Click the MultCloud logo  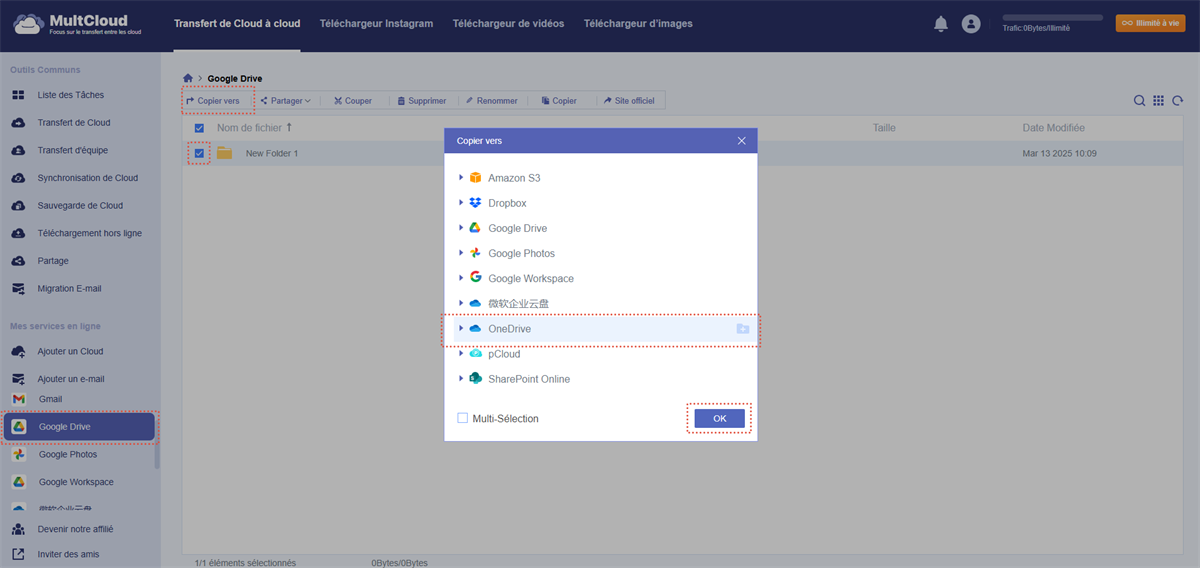click(78, 24)
